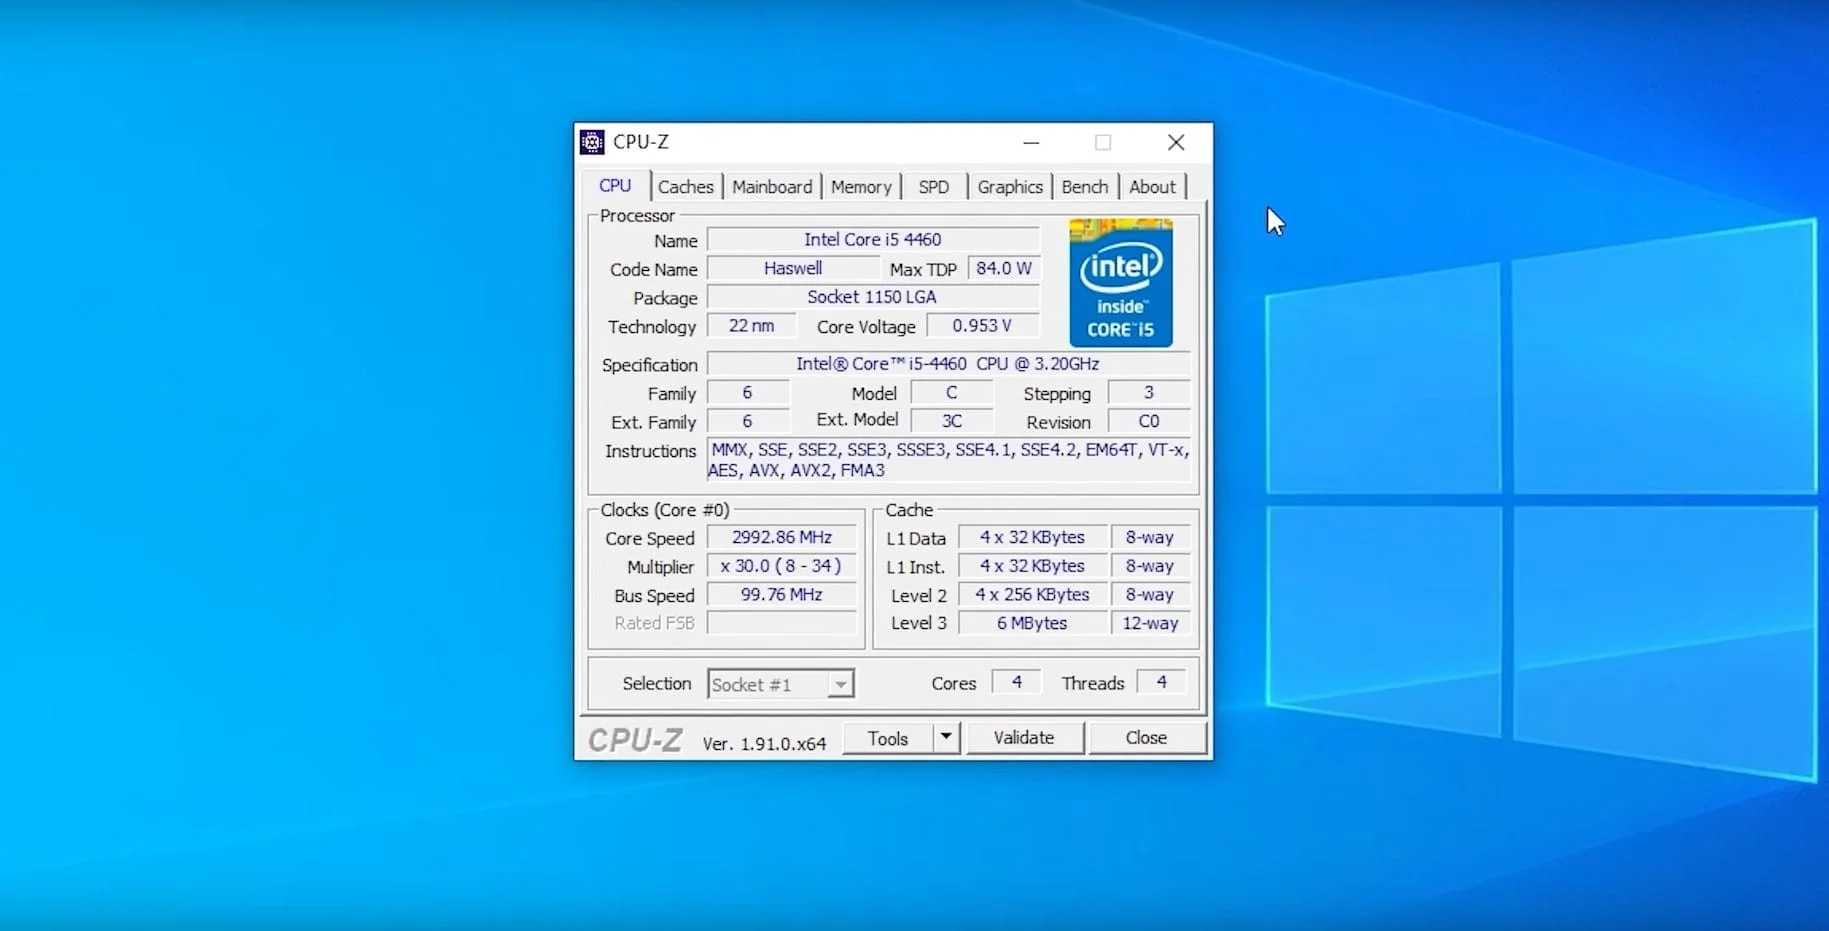
Task: Click the Code Name value Haswell
Action: coord(793,268)
